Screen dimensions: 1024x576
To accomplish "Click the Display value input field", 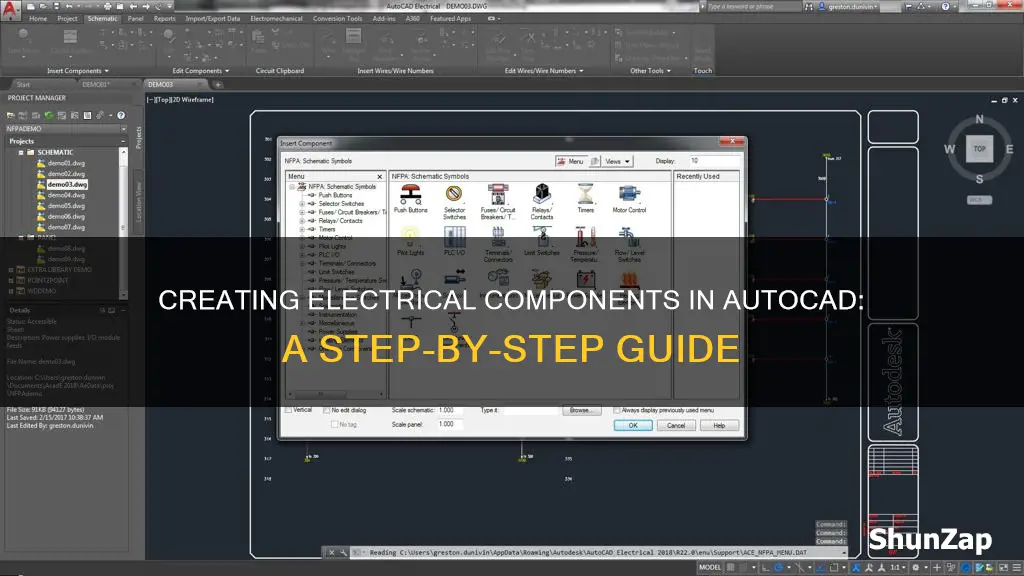I will click(714, 161).
